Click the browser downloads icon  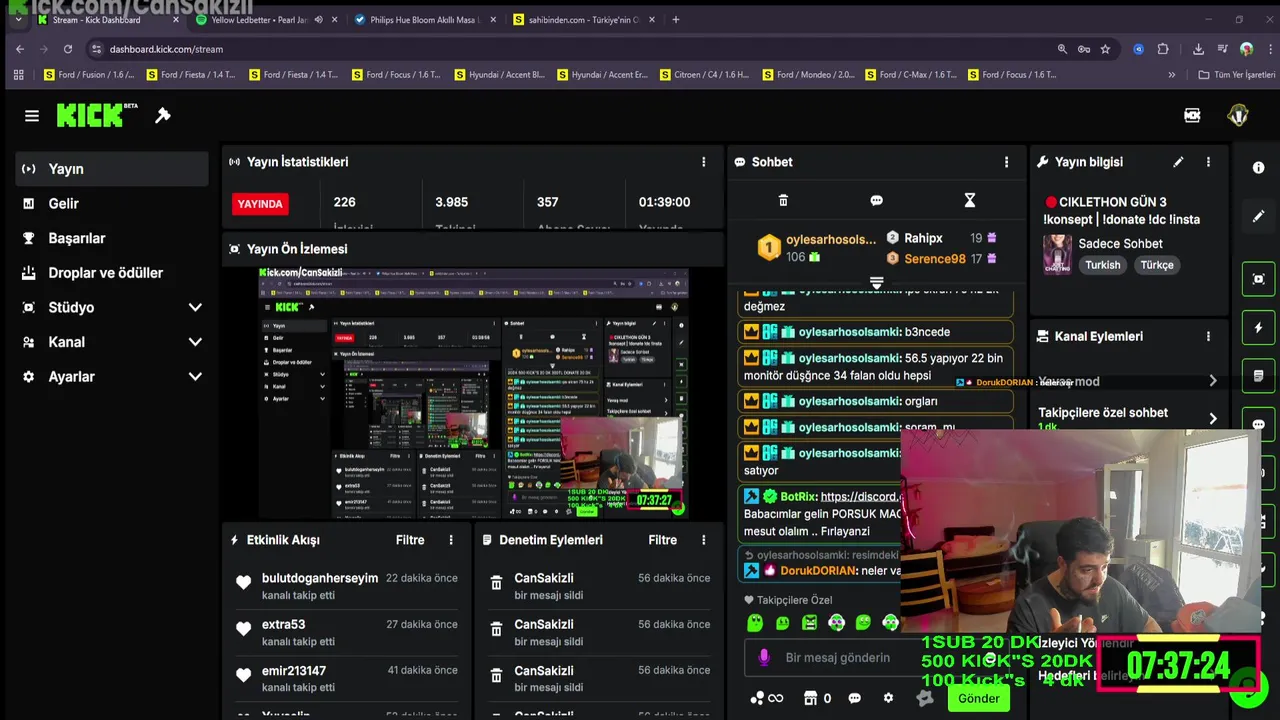[1198, 49]
